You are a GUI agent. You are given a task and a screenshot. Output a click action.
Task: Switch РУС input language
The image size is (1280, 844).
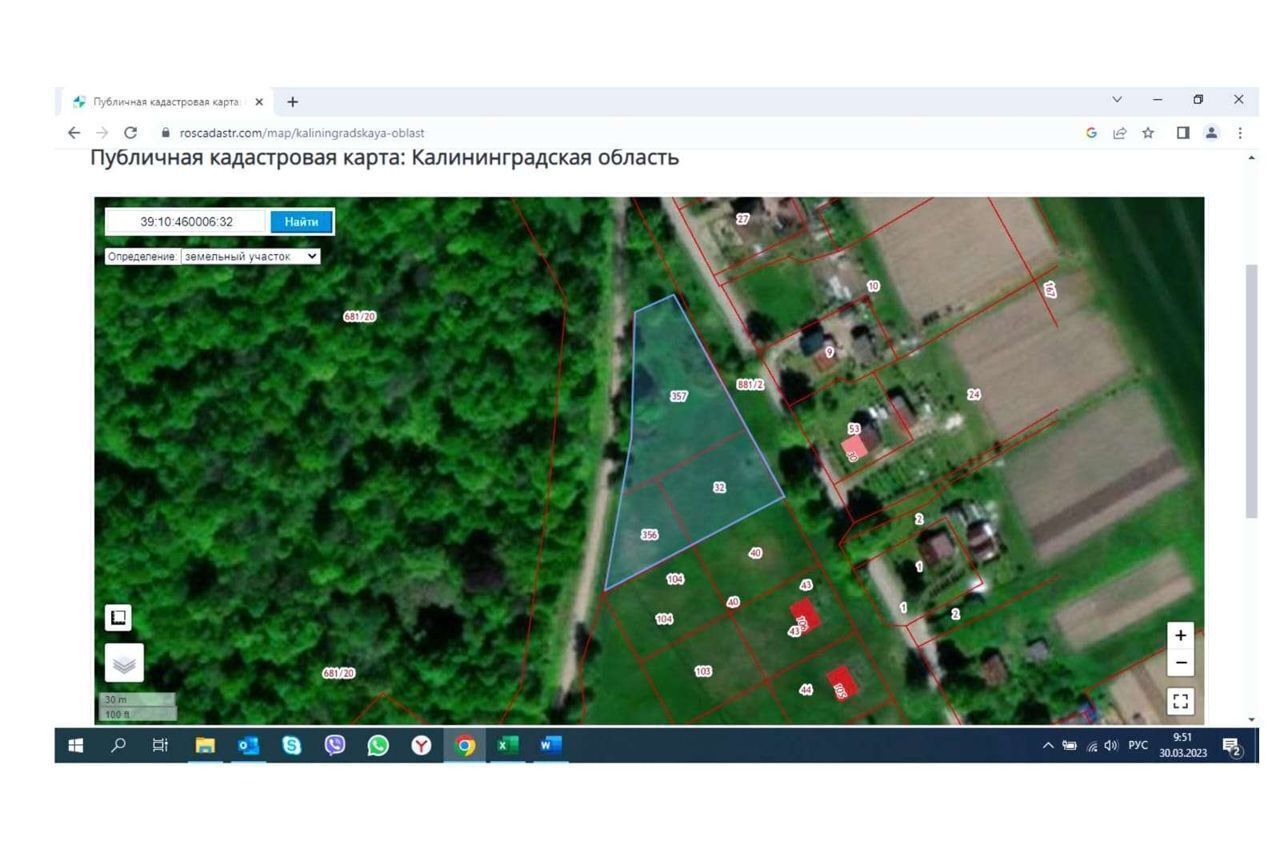pyautogui.click(x=1138, y=745)
